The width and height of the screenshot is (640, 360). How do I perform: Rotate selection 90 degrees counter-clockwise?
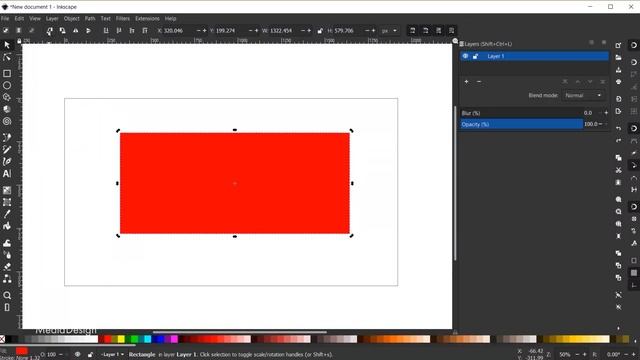pos(49,31)
